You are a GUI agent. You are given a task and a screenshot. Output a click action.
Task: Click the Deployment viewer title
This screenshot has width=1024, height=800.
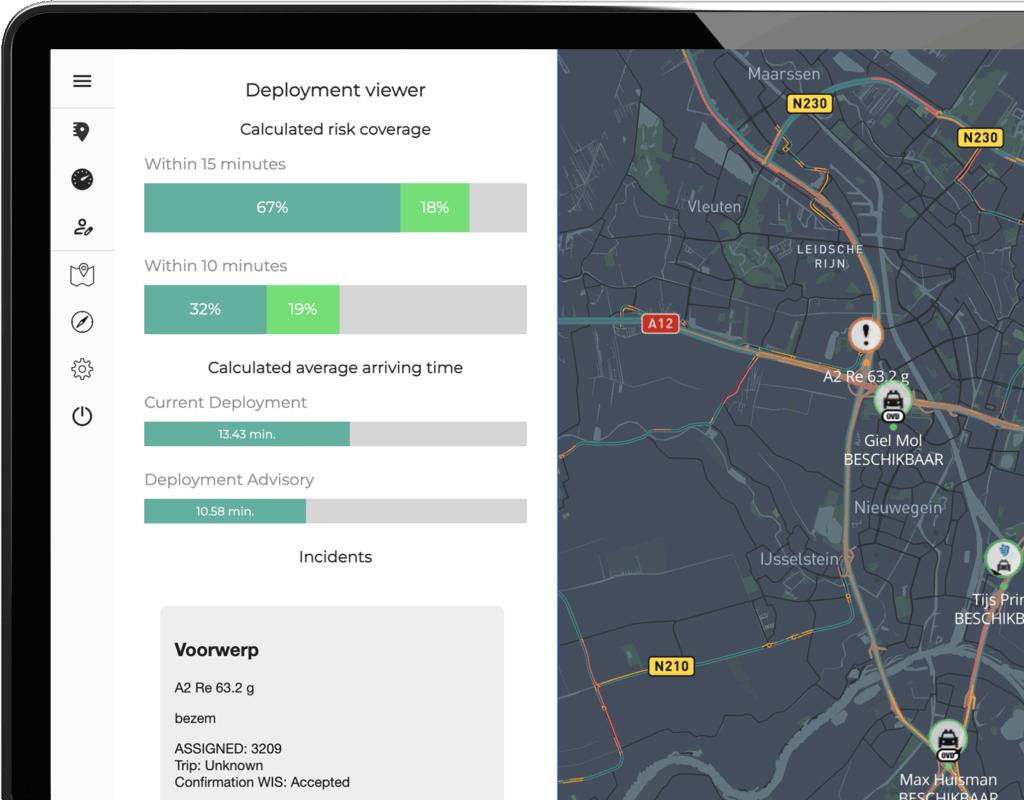tap(335, 90)
